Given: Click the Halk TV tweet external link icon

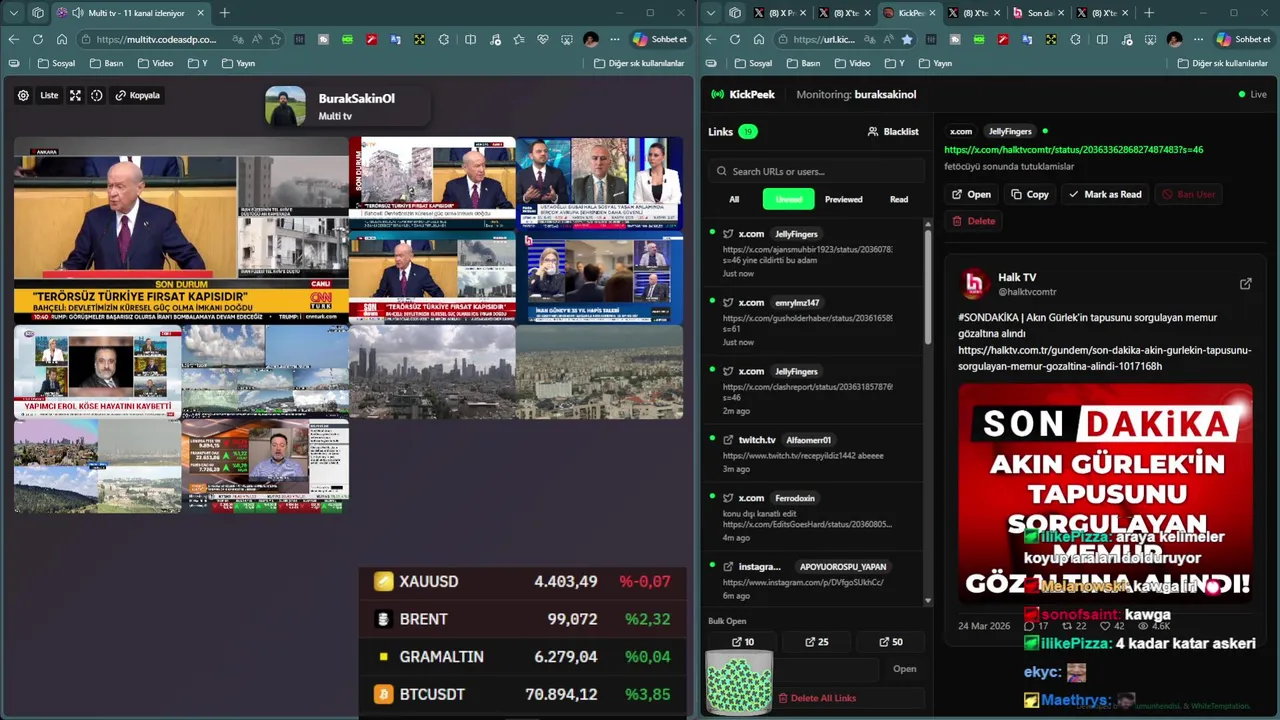Looking at the screenshot, I should coord(1245,284).
